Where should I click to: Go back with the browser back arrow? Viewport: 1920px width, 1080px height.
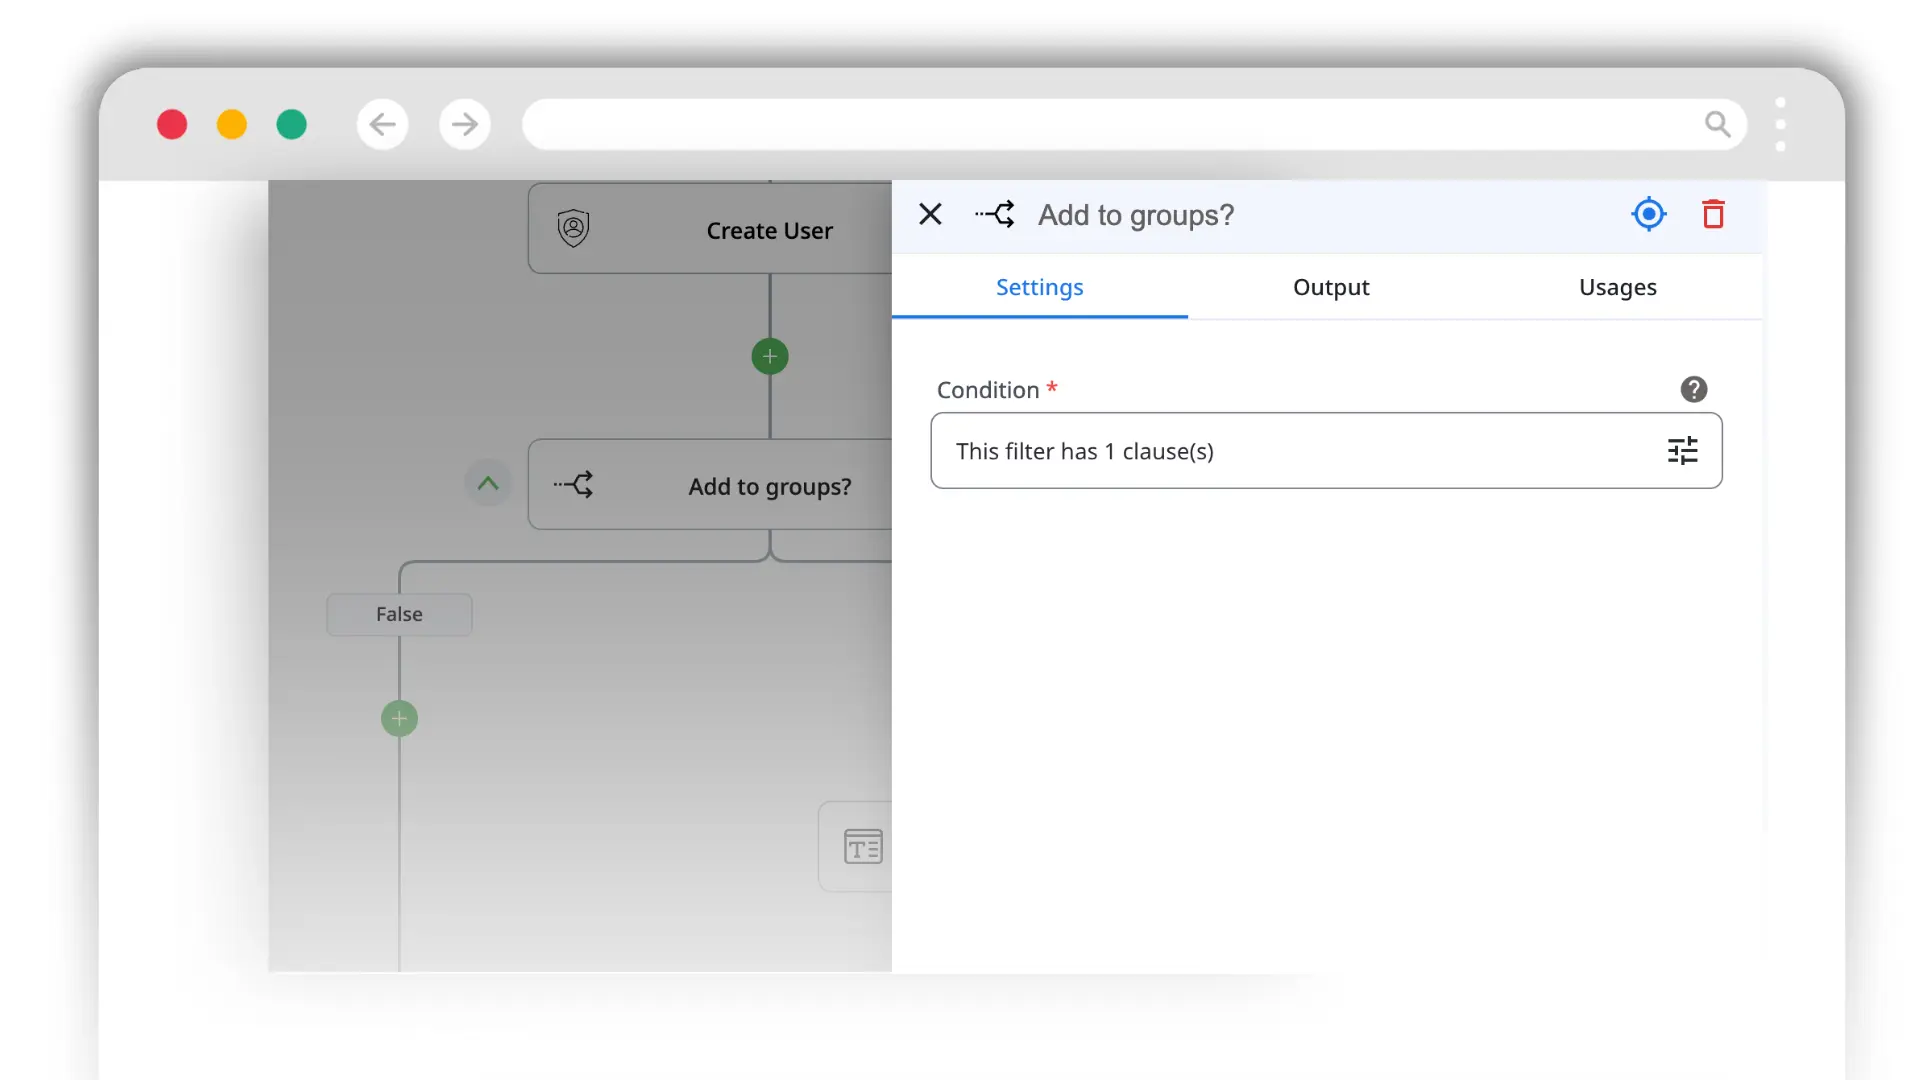[x=382, y=124]
